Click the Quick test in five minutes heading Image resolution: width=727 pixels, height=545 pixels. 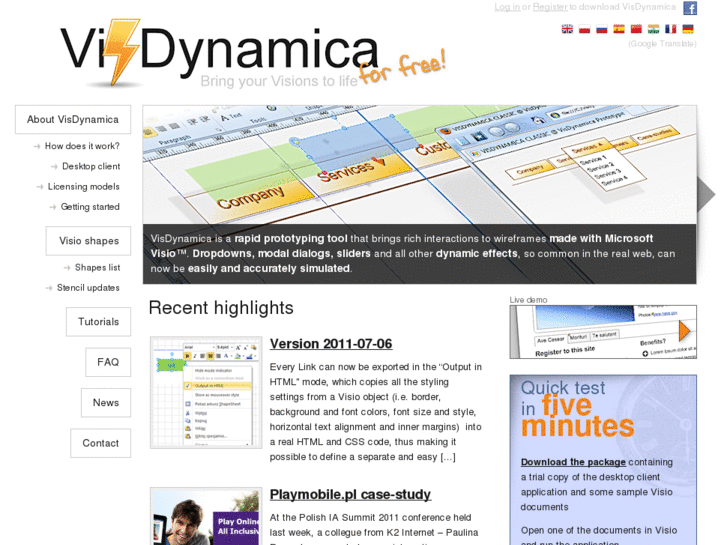[x=577, y=410]
